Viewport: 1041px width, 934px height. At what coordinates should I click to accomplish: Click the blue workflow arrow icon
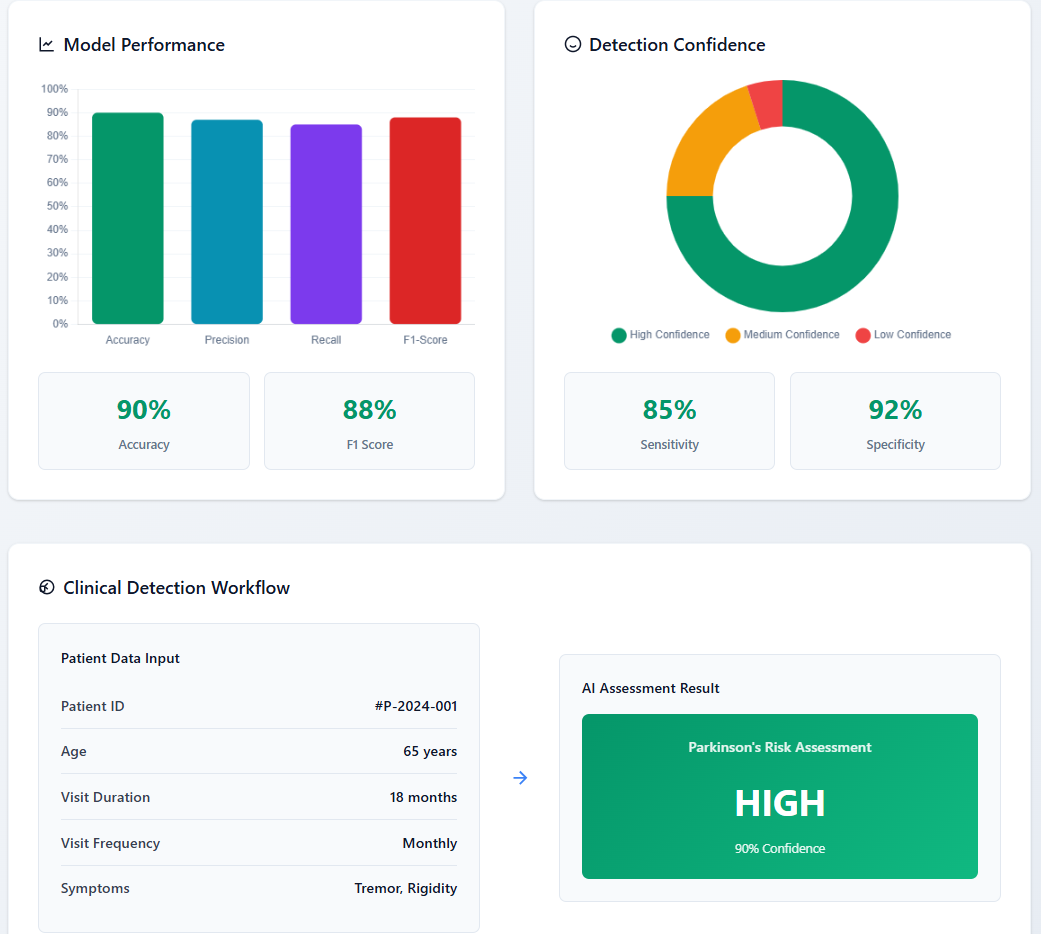point(520,778)
